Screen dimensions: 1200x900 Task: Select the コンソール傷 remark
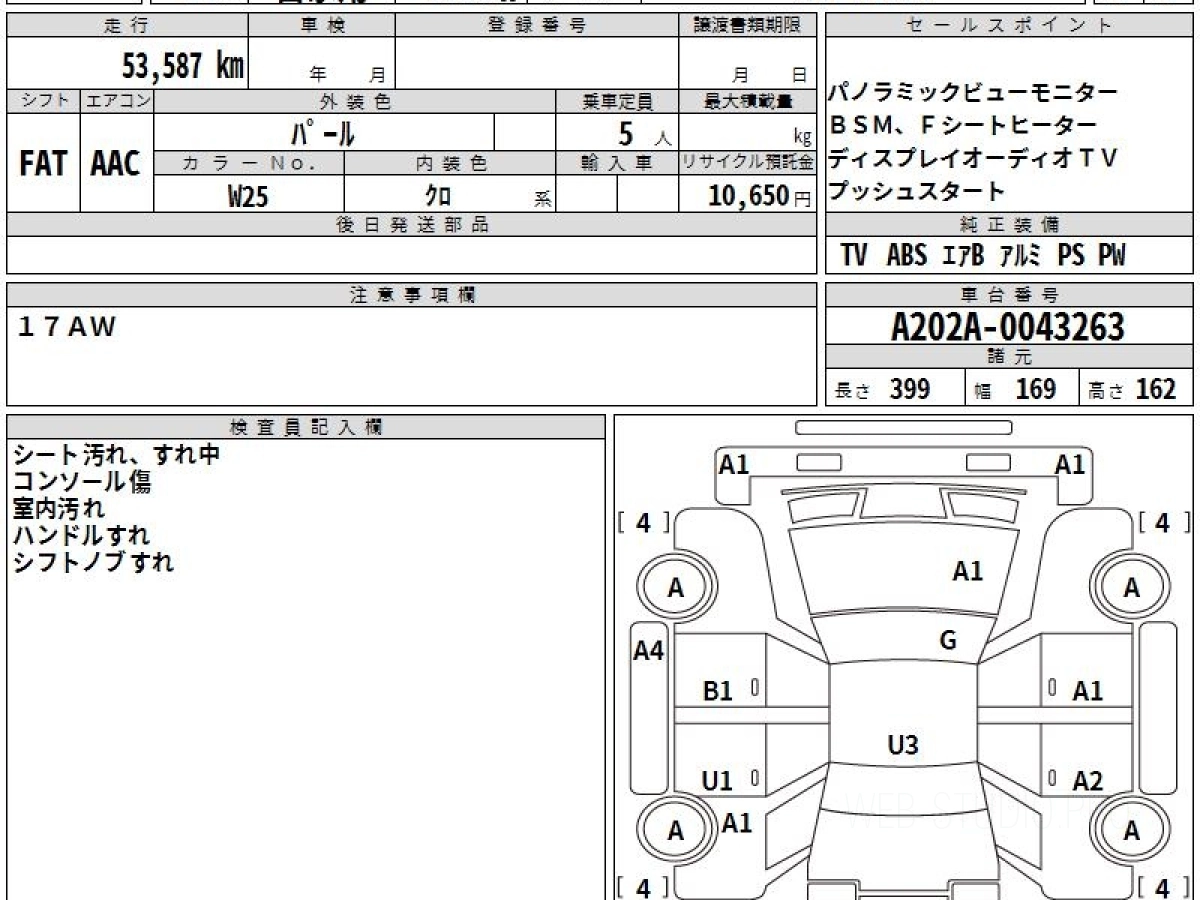click(82, 482)
